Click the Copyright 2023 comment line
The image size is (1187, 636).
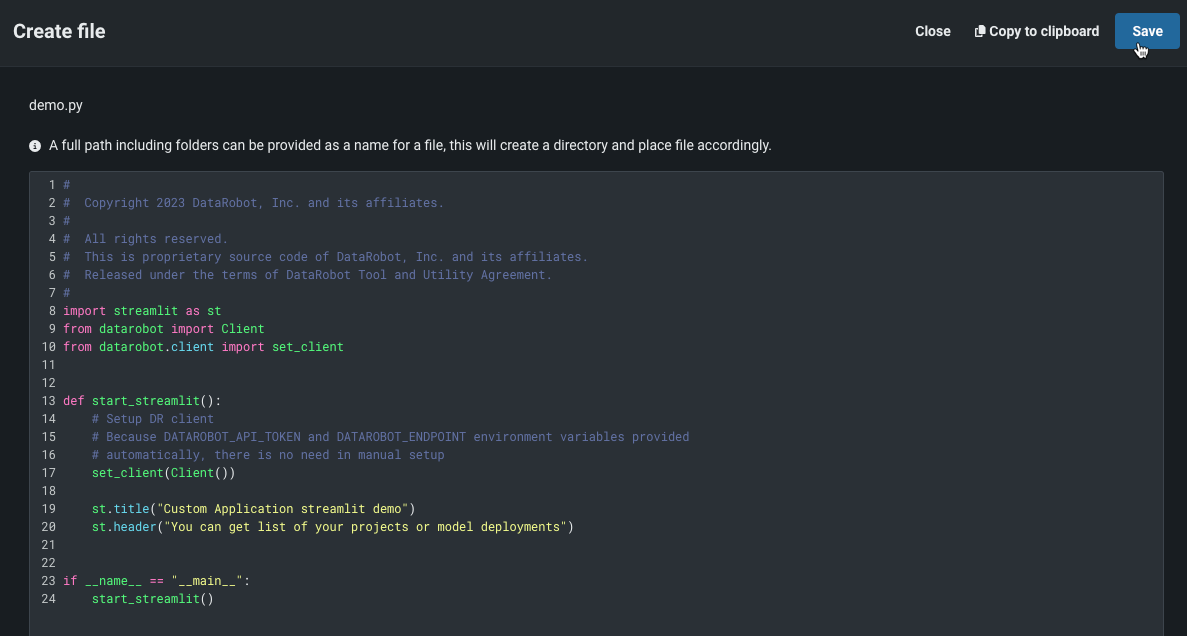(263, 203)
